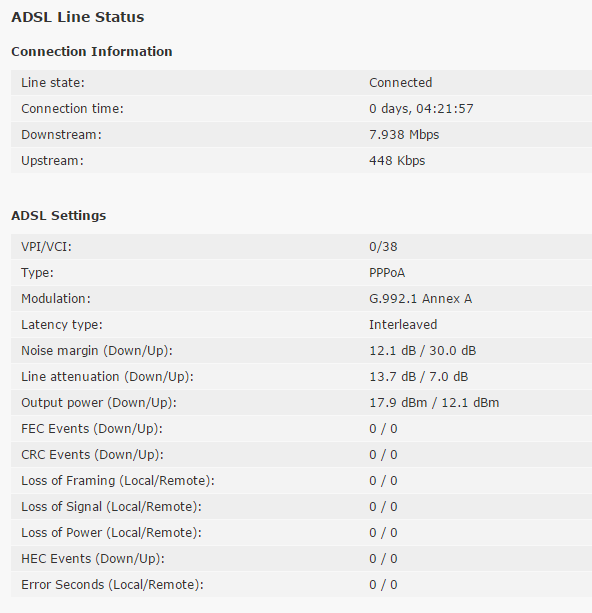Viewport: 592px width, 613px height.
Task: Click the Upstream 448 Kbps value
Action: (397, 161)
